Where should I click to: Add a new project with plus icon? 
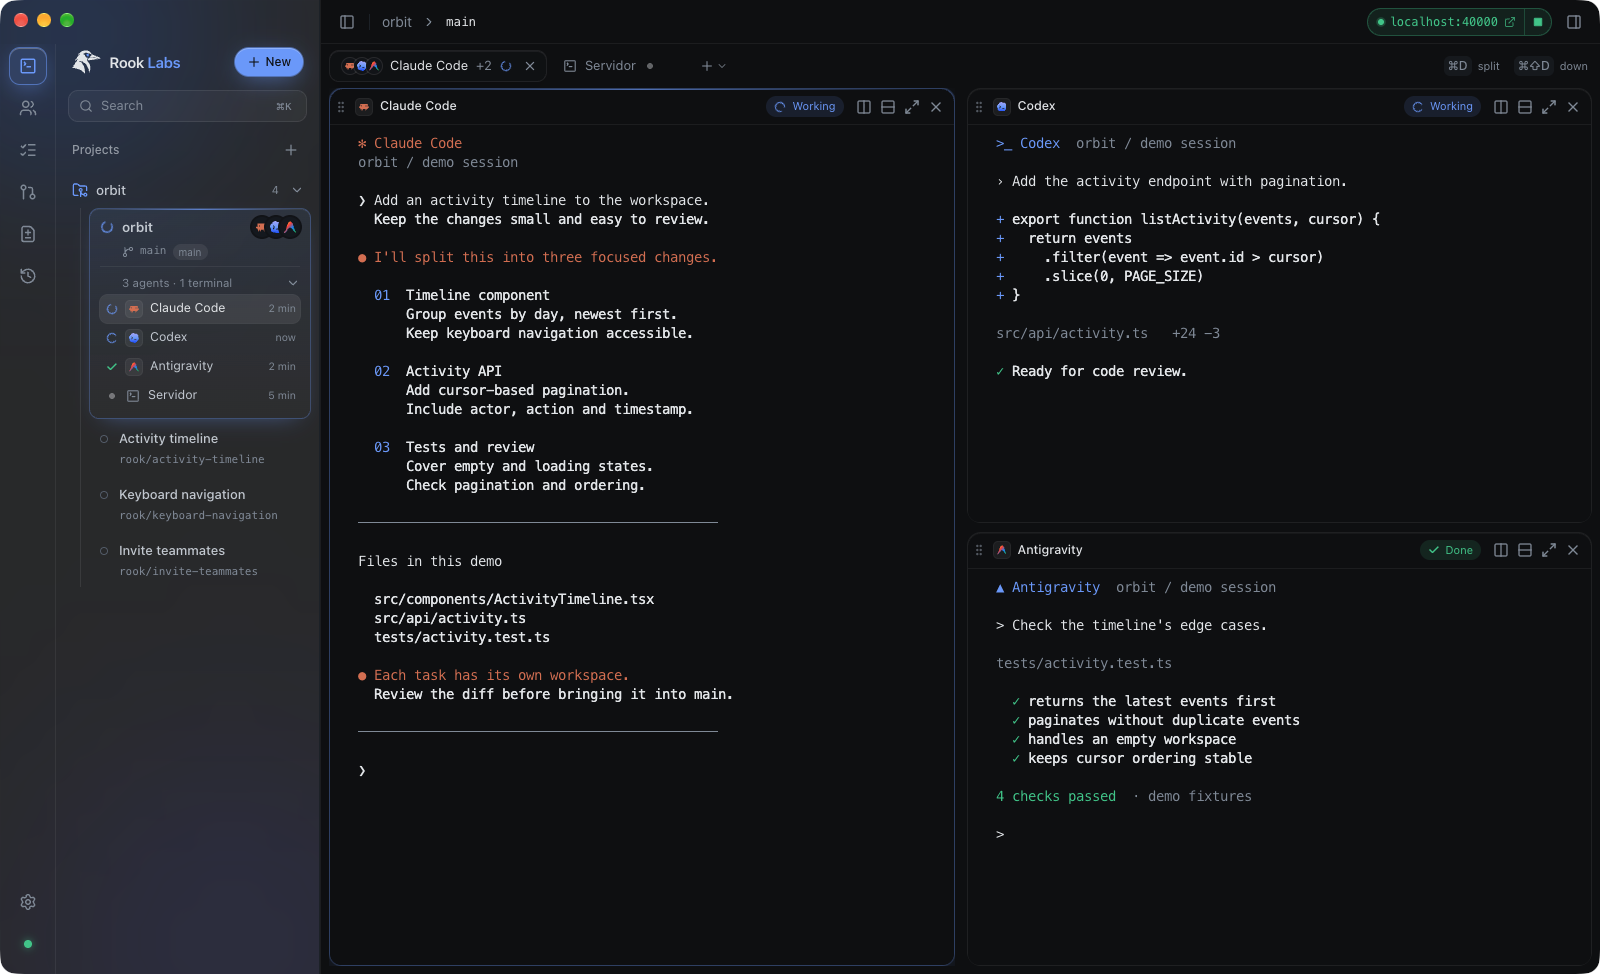(291, 150)
